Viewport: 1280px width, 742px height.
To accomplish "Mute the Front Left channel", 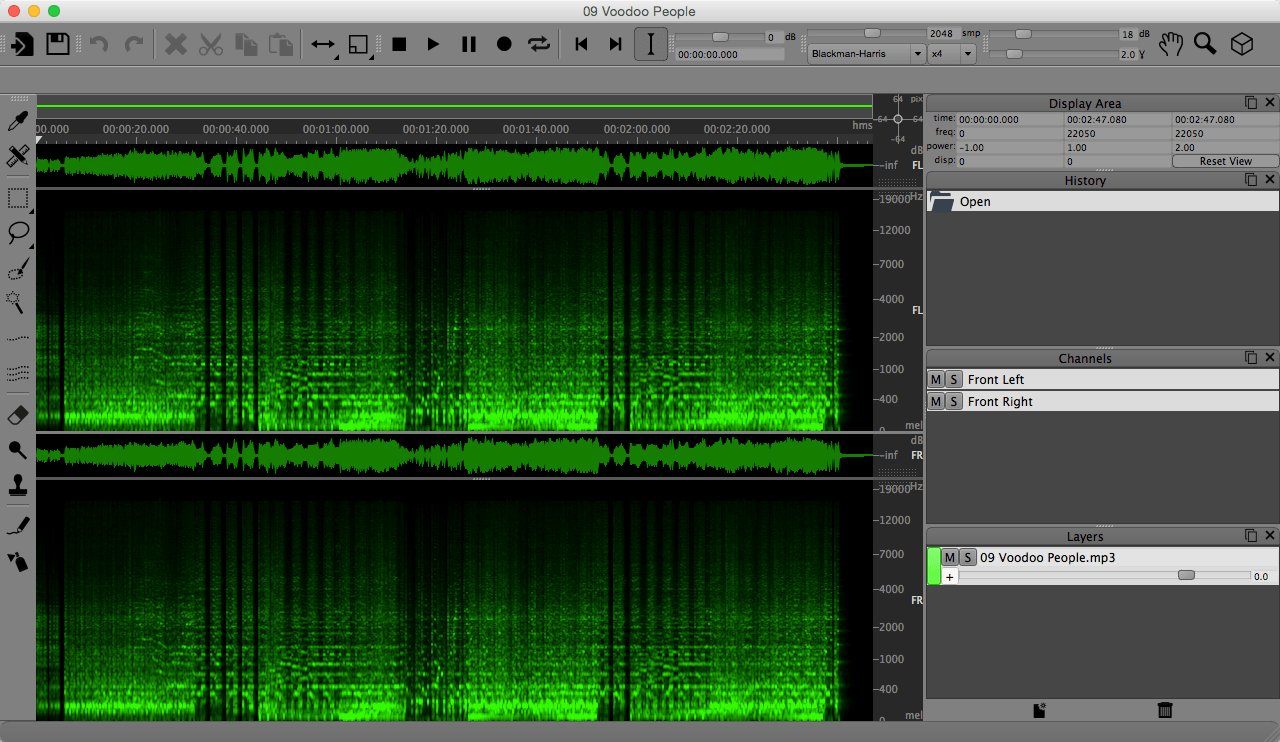I will (x=936, y=380).
